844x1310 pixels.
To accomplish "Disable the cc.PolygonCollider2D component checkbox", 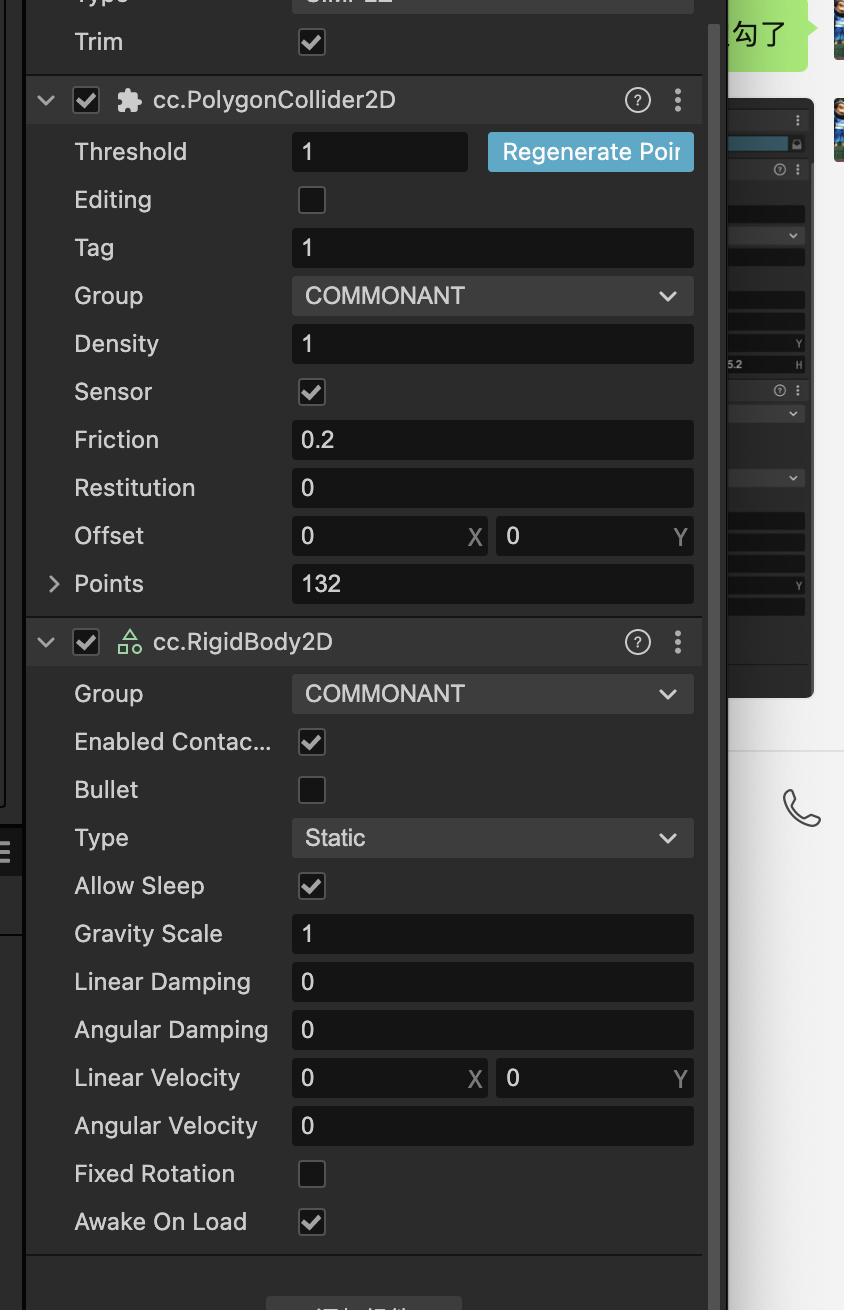I will (x=86, y=100).
